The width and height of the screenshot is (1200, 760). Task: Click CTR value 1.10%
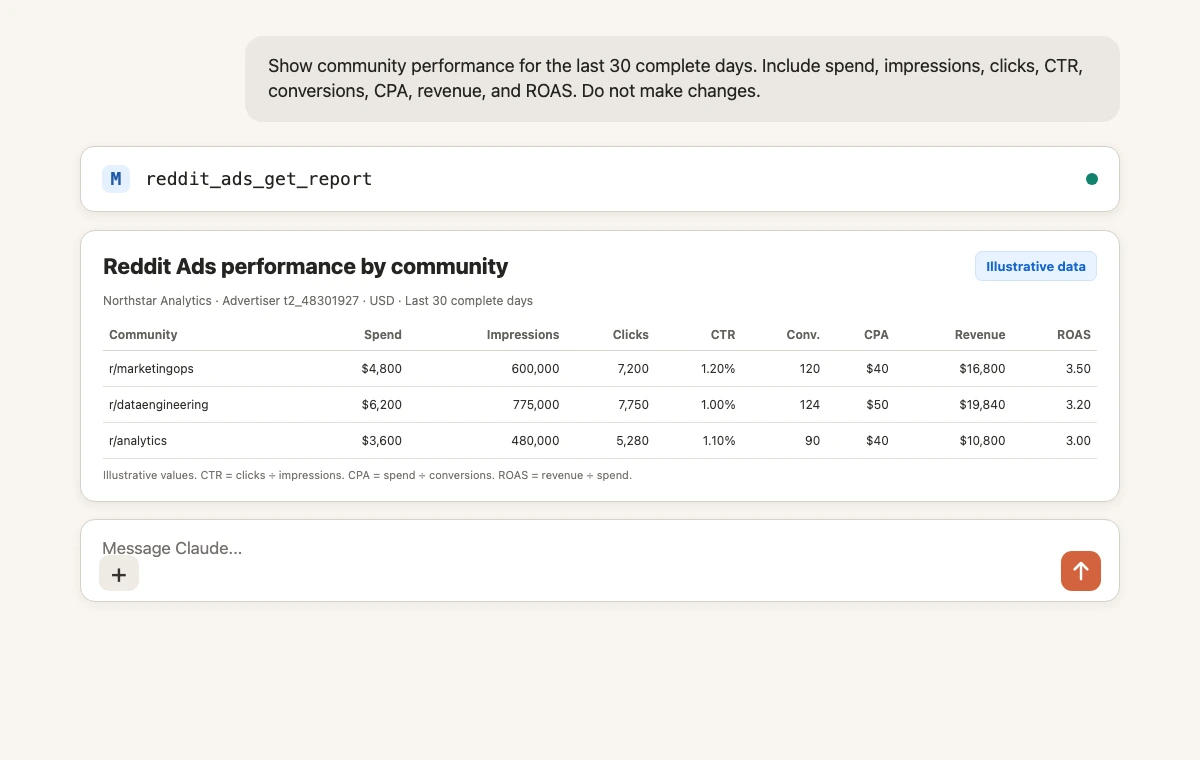click(718, 441)
